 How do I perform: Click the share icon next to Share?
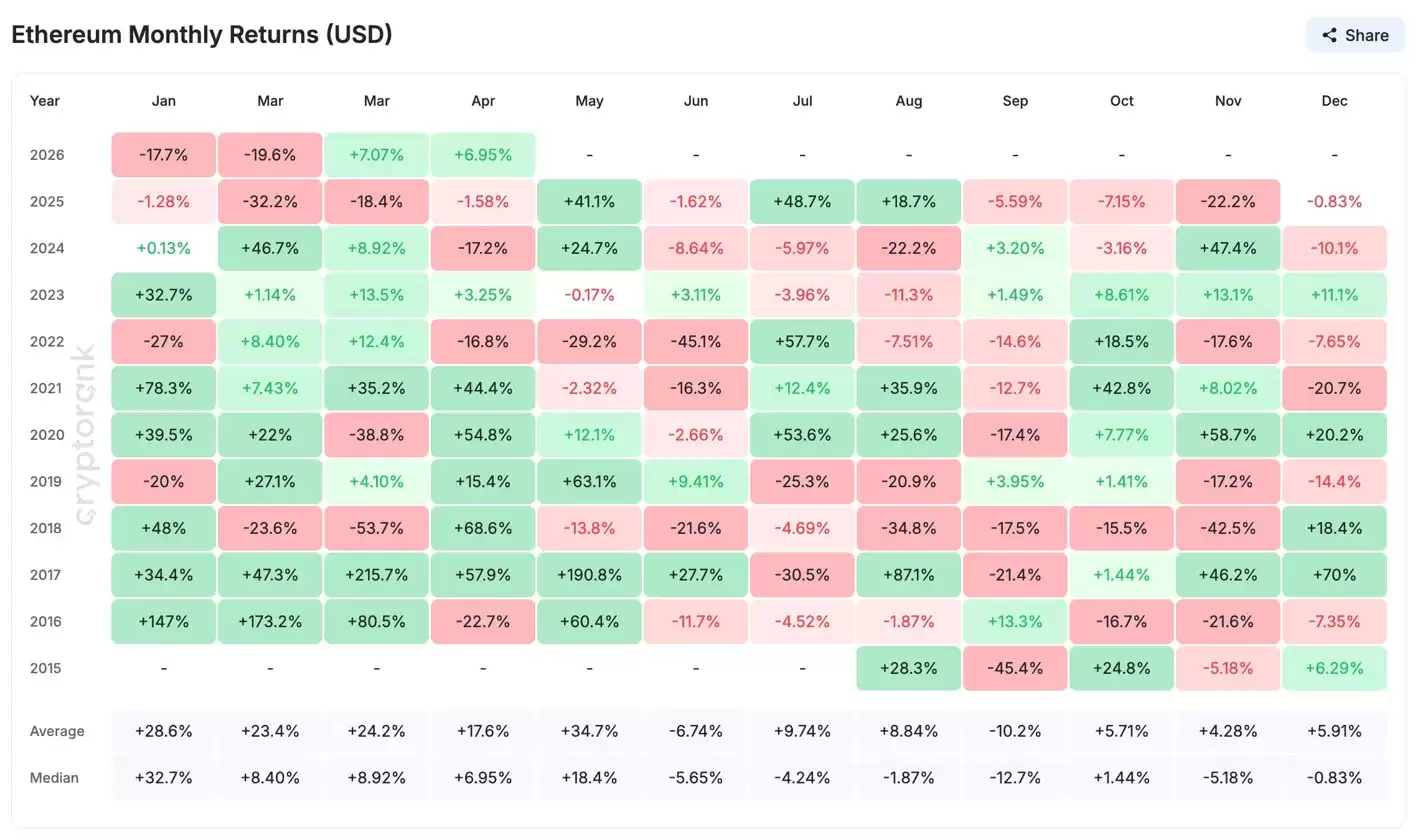click(1330, 36)
